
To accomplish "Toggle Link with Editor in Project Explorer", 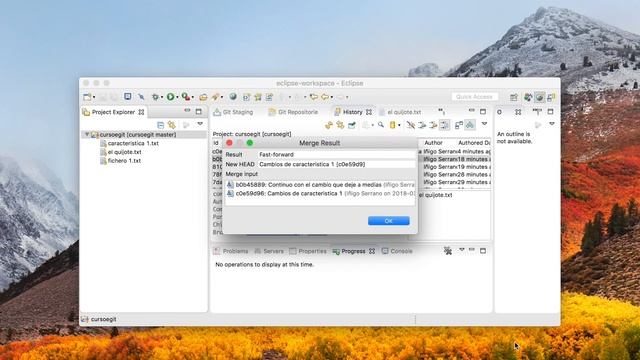I will 172,124.
